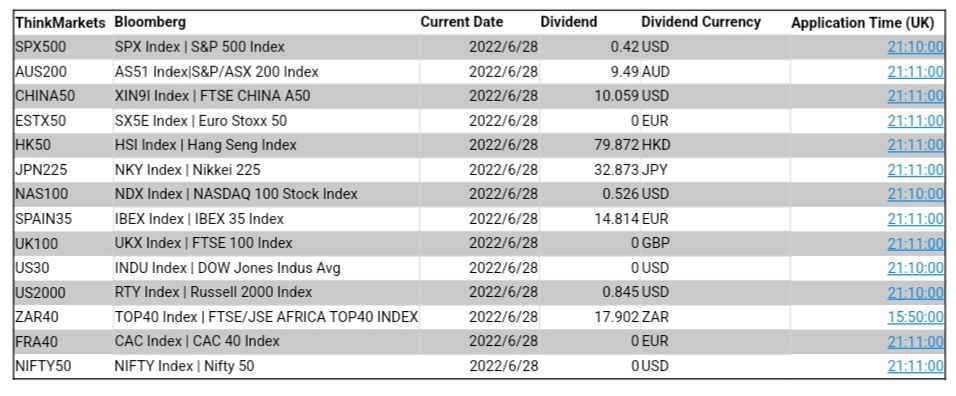The image size is (956, 396).
Task: Select the TOP40 Index FTSE/JSE cell
Action: (x=266, y=317)
